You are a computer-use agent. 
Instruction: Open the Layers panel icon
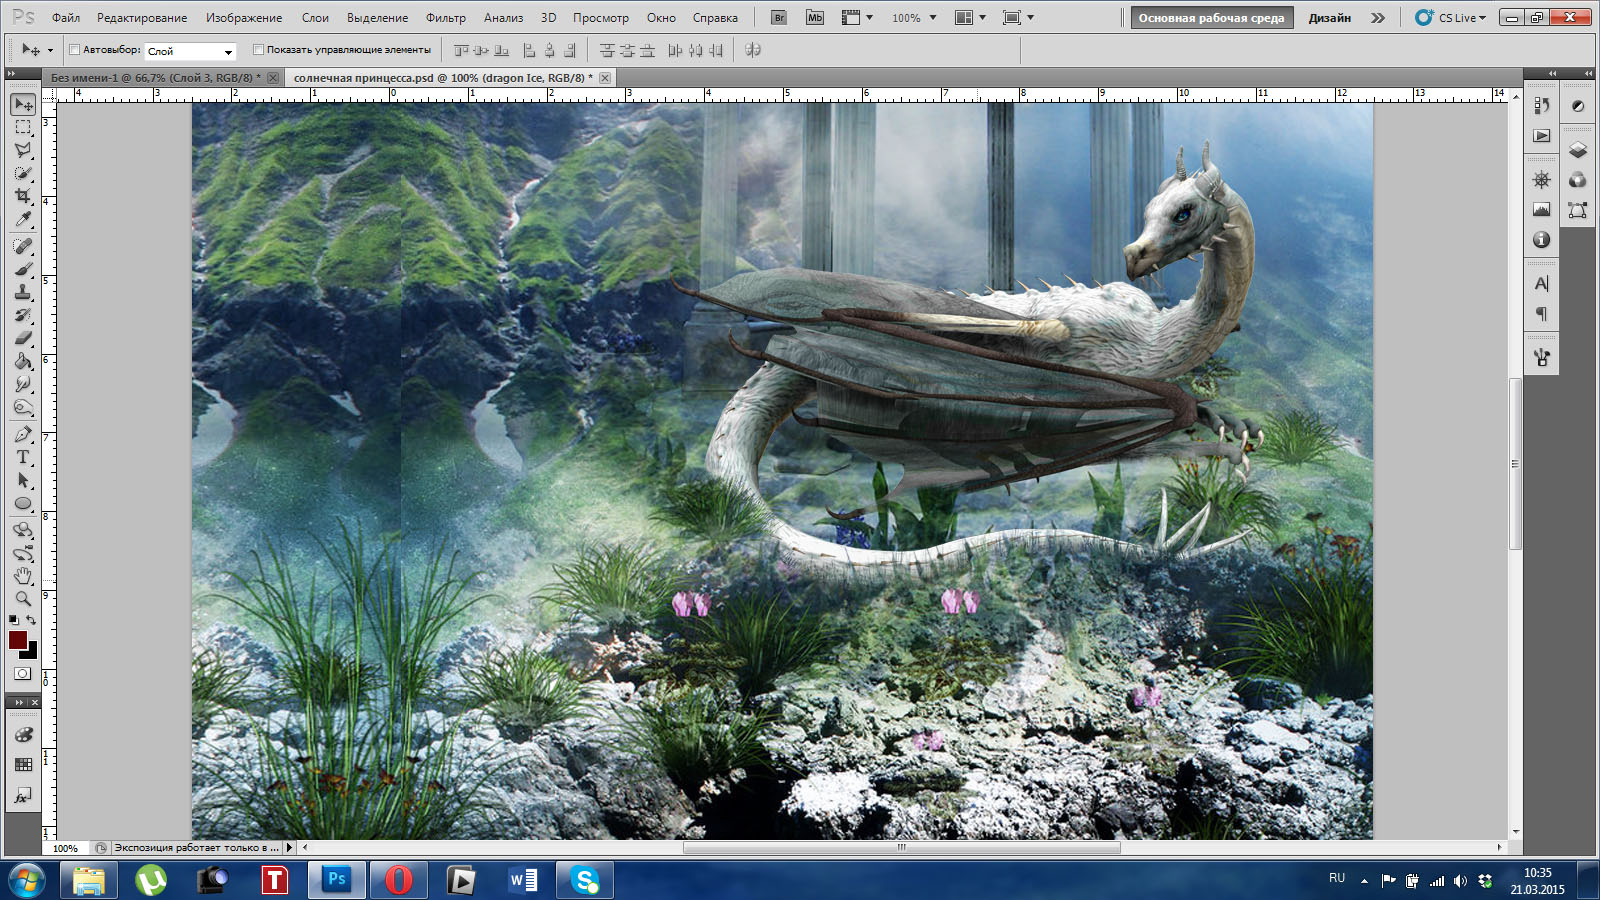pos(1578,150)
